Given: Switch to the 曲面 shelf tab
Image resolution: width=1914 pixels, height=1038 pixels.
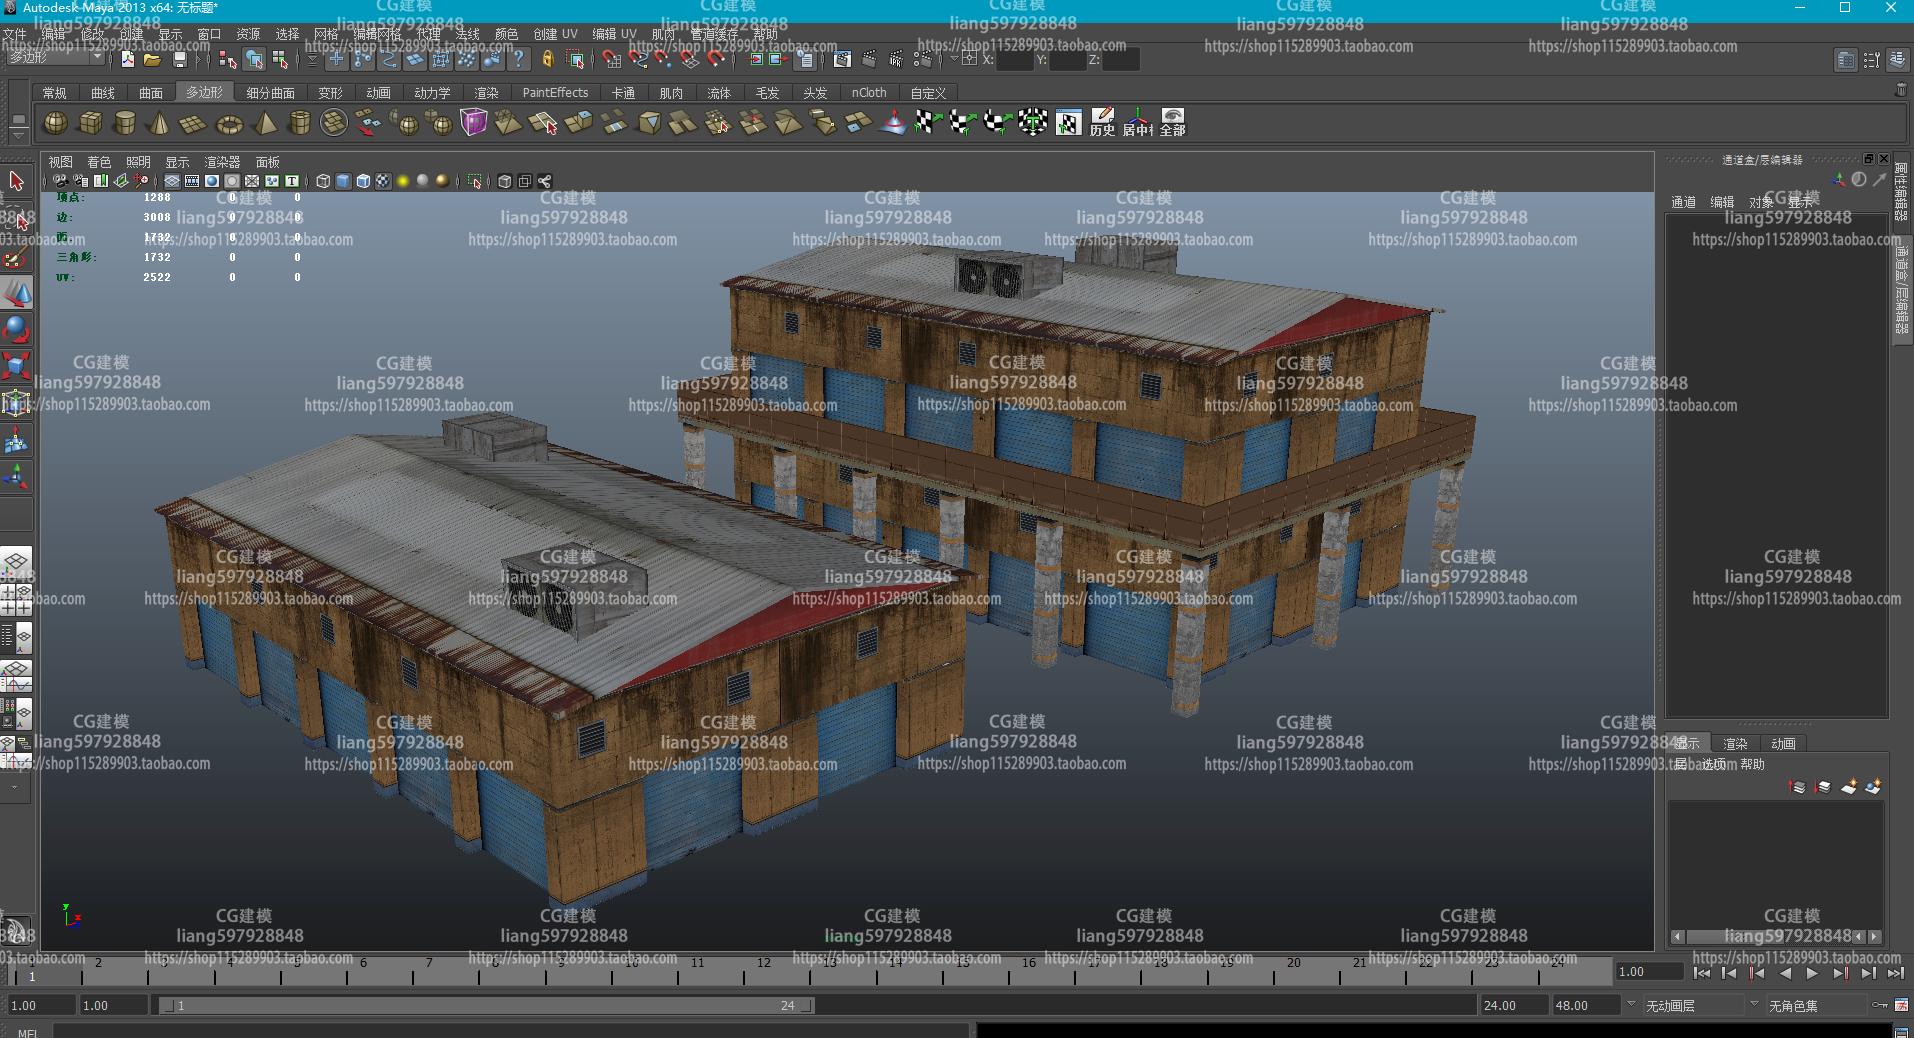Looking at the screenshot, I should tap(151, 93).
